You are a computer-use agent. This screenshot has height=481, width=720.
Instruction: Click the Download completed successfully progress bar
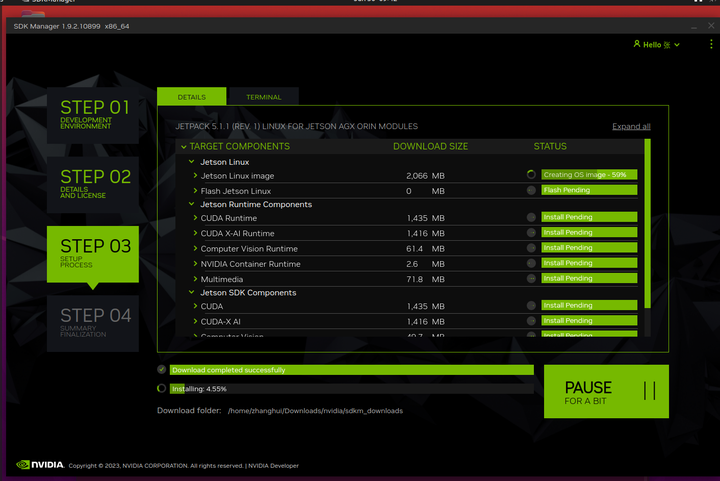click(352, 370)
